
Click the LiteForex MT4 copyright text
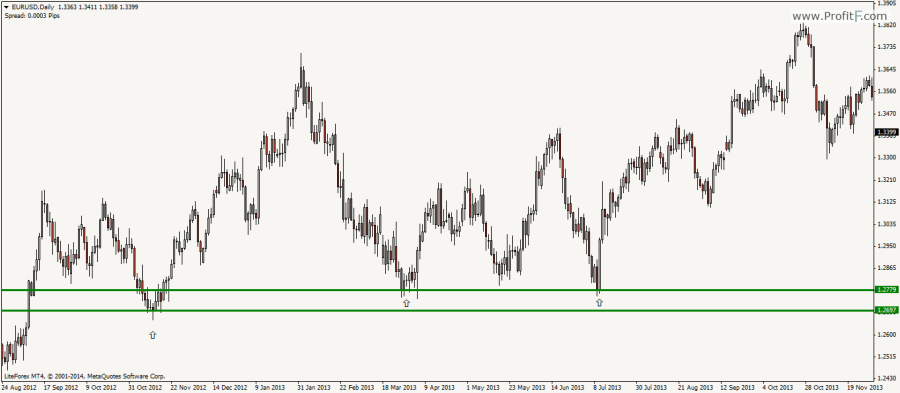(84, 377)
